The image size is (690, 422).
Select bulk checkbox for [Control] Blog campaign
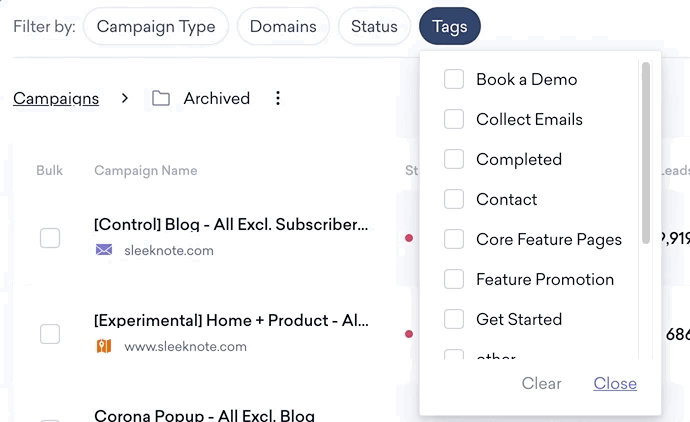(x=50, y=238)
